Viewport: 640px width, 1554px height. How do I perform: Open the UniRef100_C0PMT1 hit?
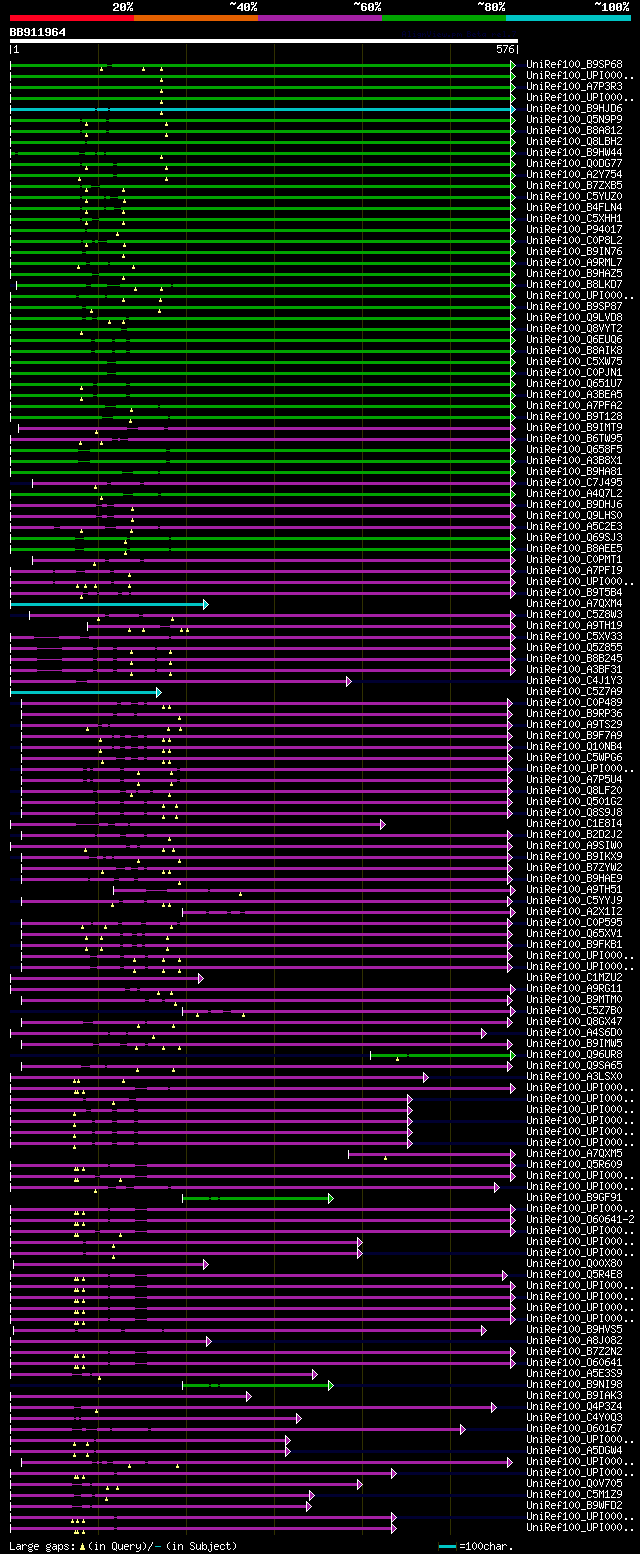[x=574, y=559]
